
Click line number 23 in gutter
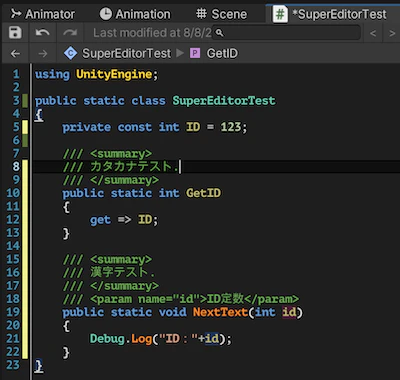(13, 365)
